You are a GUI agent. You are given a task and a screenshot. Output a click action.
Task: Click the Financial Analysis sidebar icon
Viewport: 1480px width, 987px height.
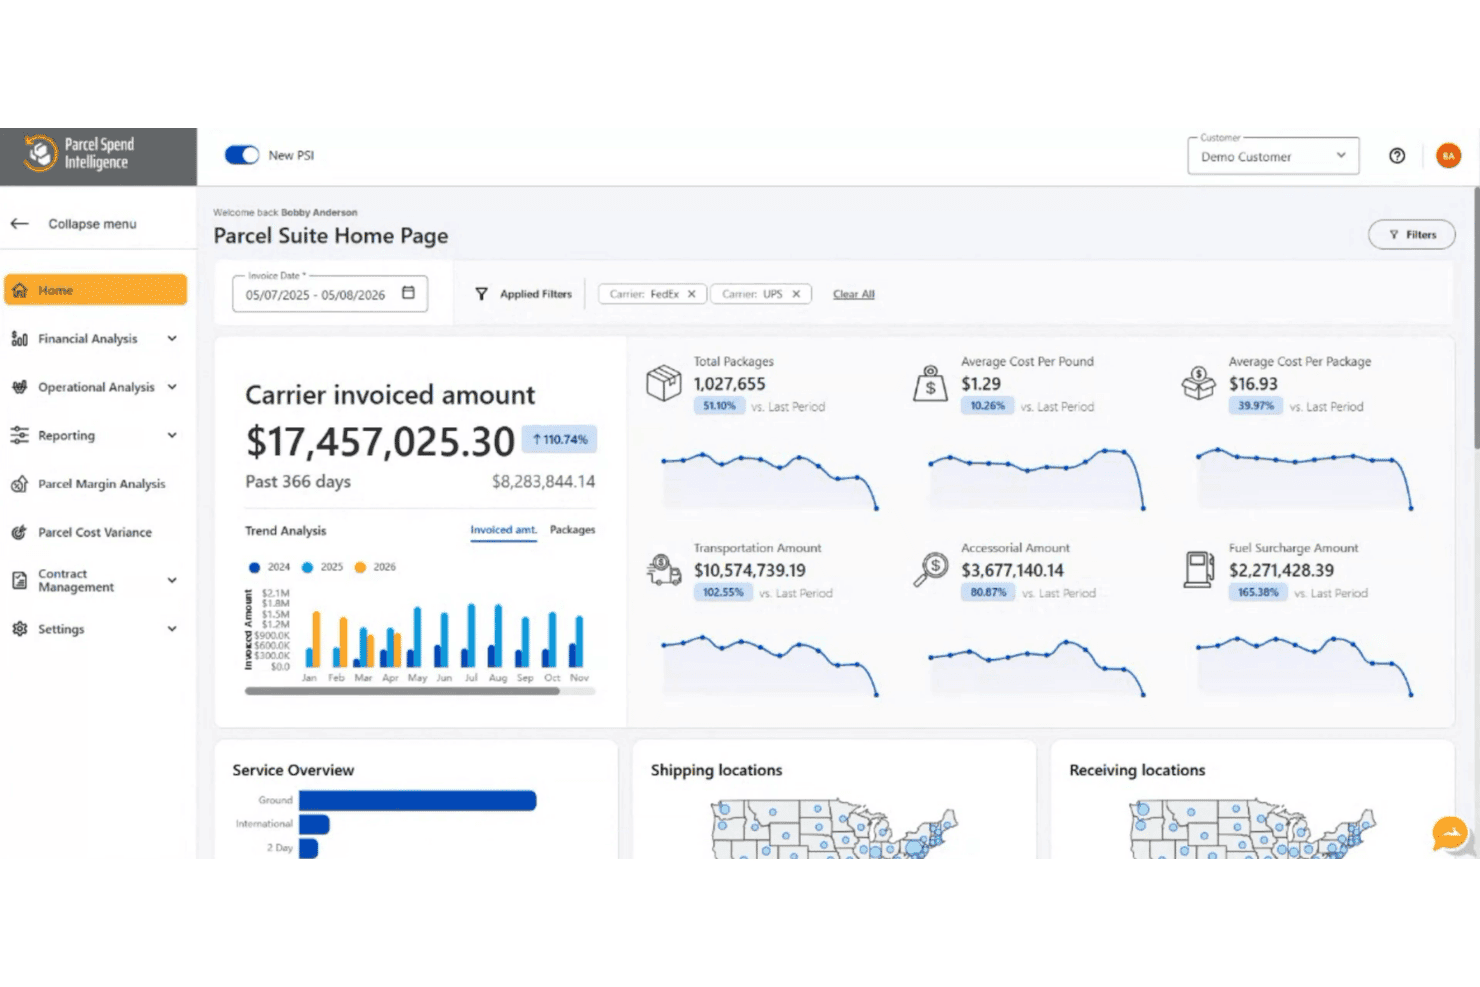(x=19, y=339)
